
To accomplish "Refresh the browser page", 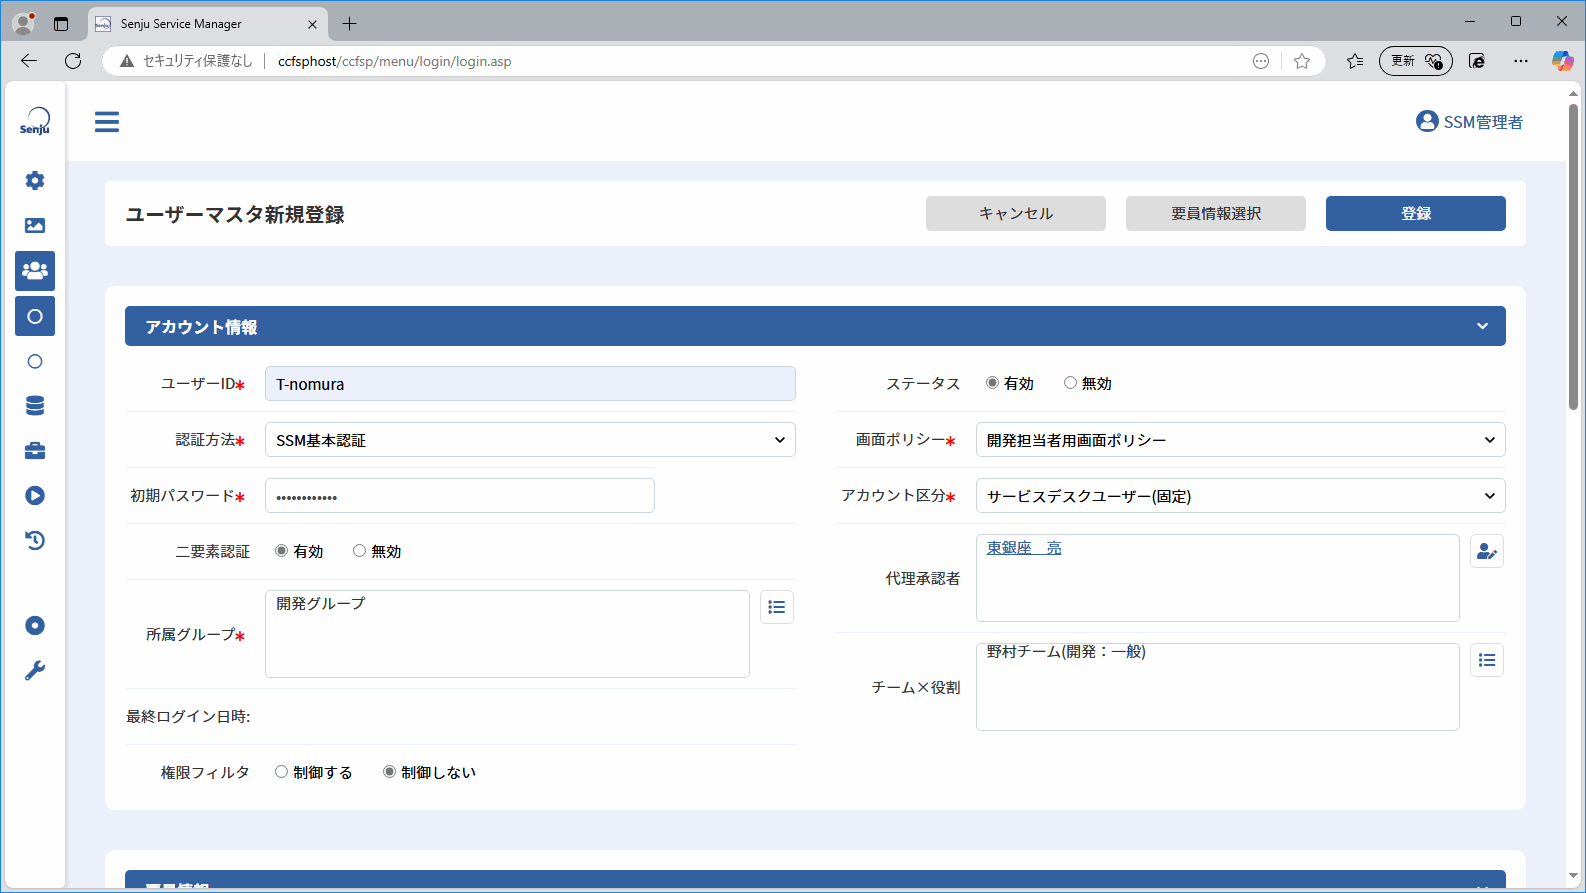I will point(73,61).
